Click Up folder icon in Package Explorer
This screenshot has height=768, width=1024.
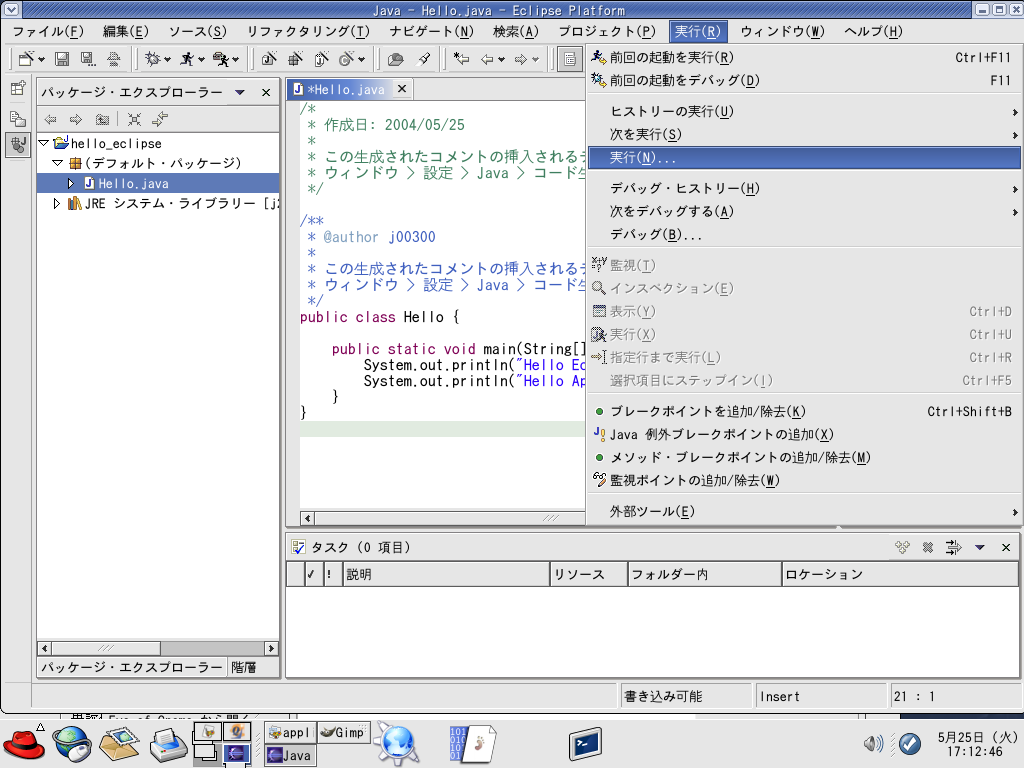102,119
